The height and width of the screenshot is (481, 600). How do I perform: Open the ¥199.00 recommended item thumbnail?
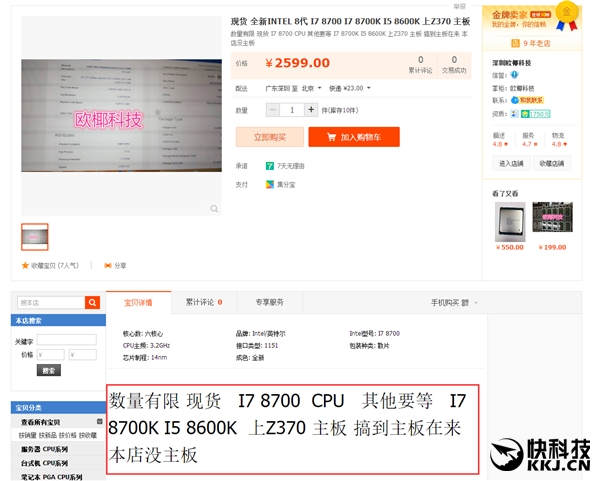(552, 217)
